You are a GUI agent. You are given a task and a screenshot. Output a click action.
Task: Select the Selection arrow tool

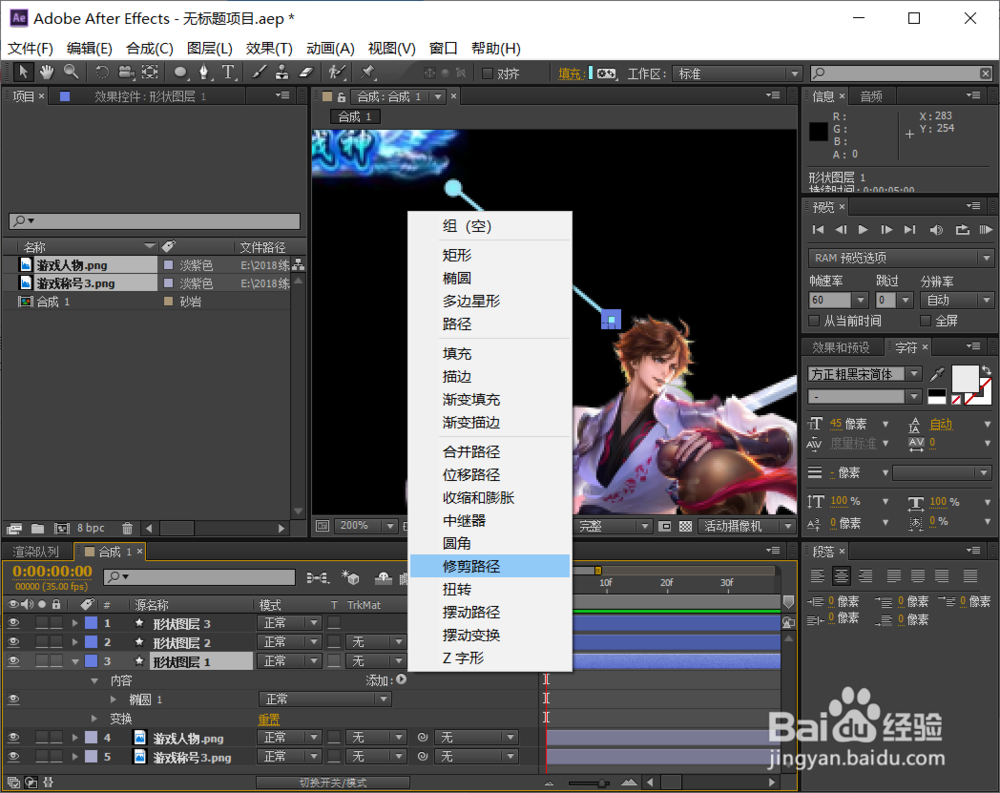(23, 72)
